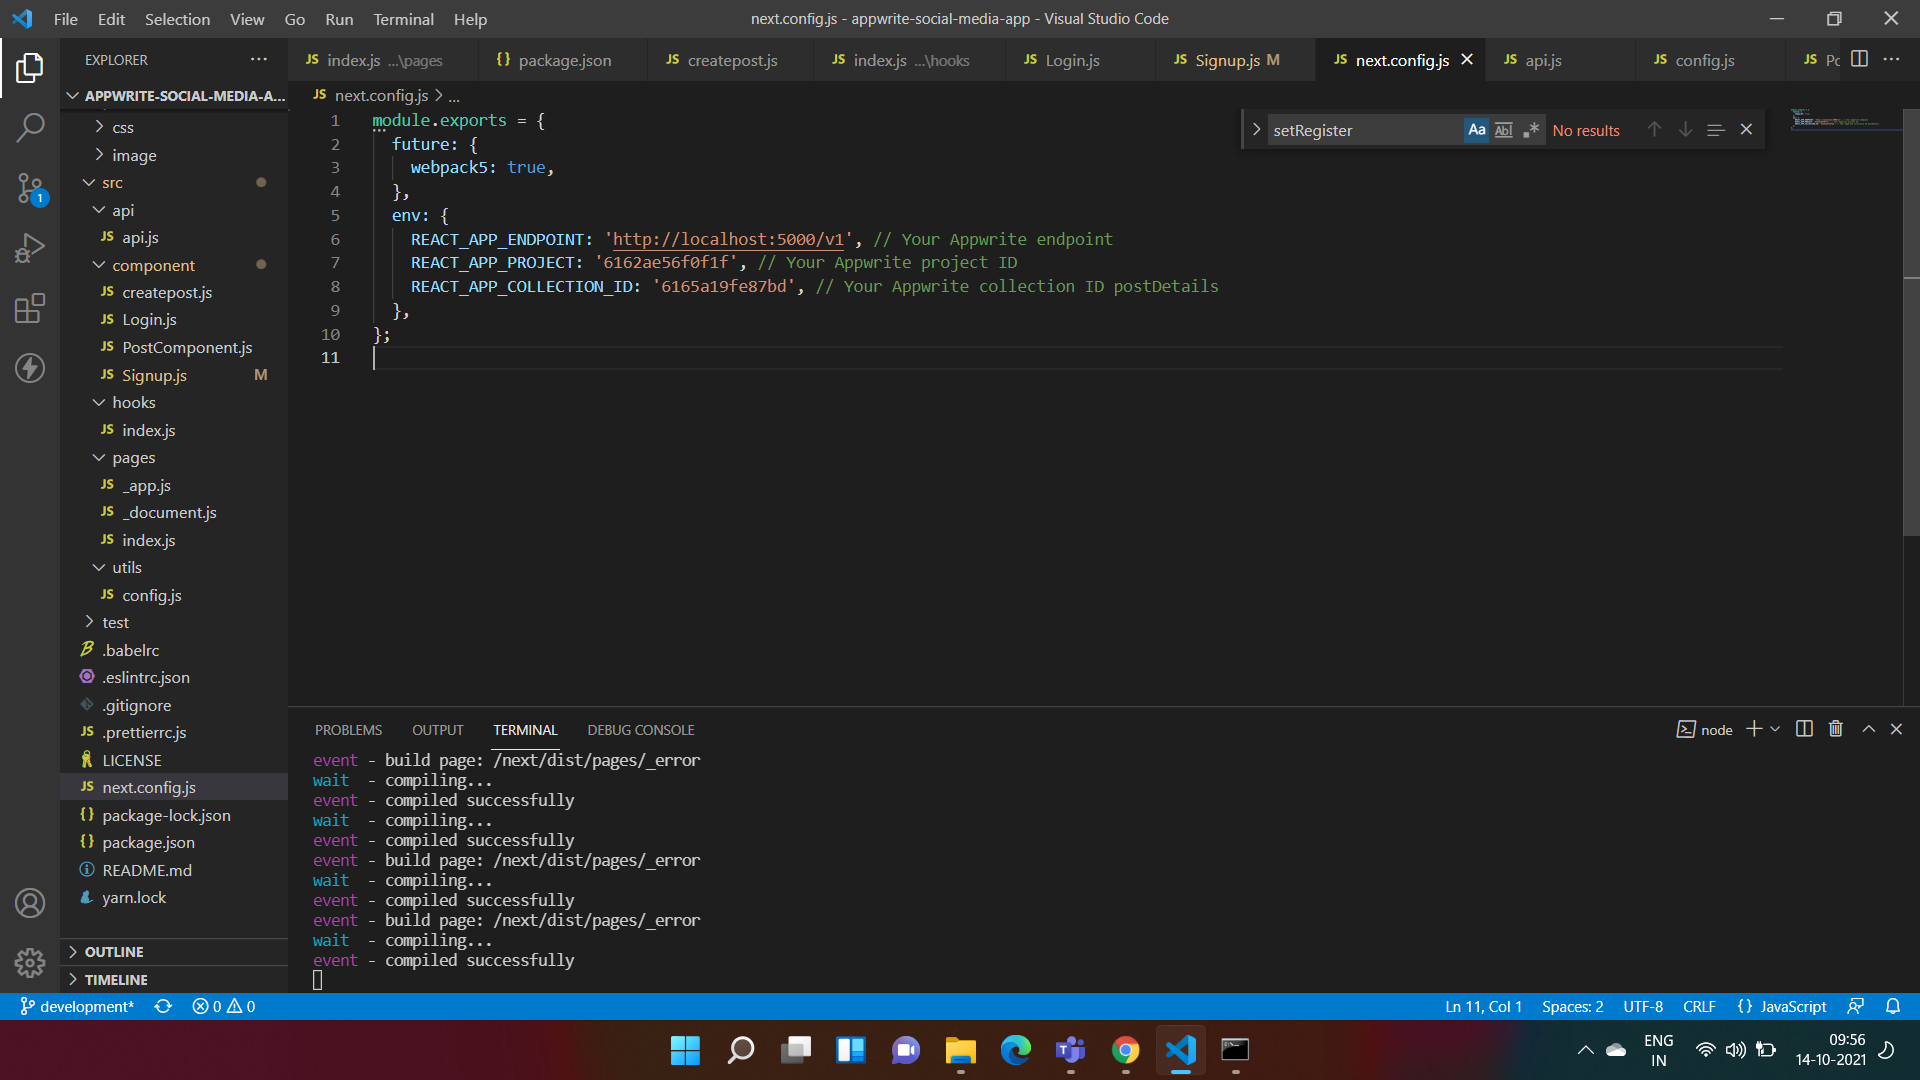Viewport: 1920px width, 1080px height.
Task: Switch to the OUTPUT panel tab
Action: pyautogui.click(x=437, y=730)
